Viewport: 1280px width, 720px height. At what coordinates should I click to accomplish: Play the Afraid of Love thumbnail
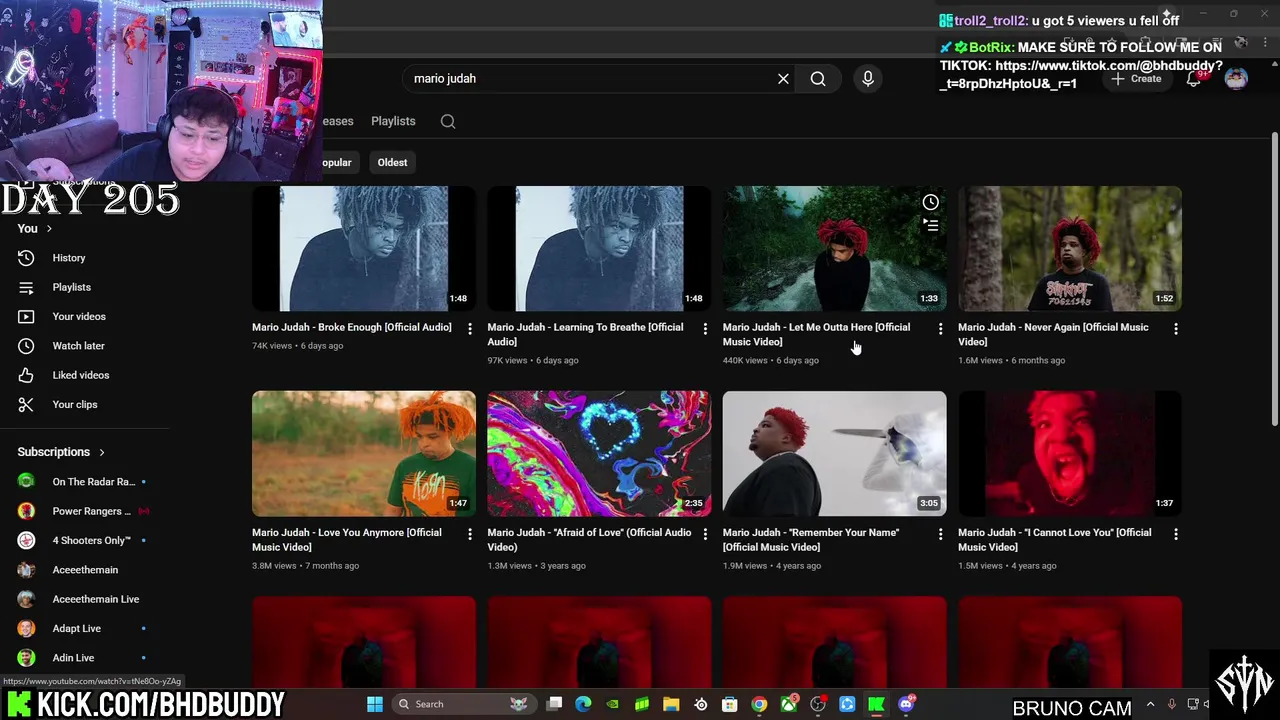[x=599, y=453]
